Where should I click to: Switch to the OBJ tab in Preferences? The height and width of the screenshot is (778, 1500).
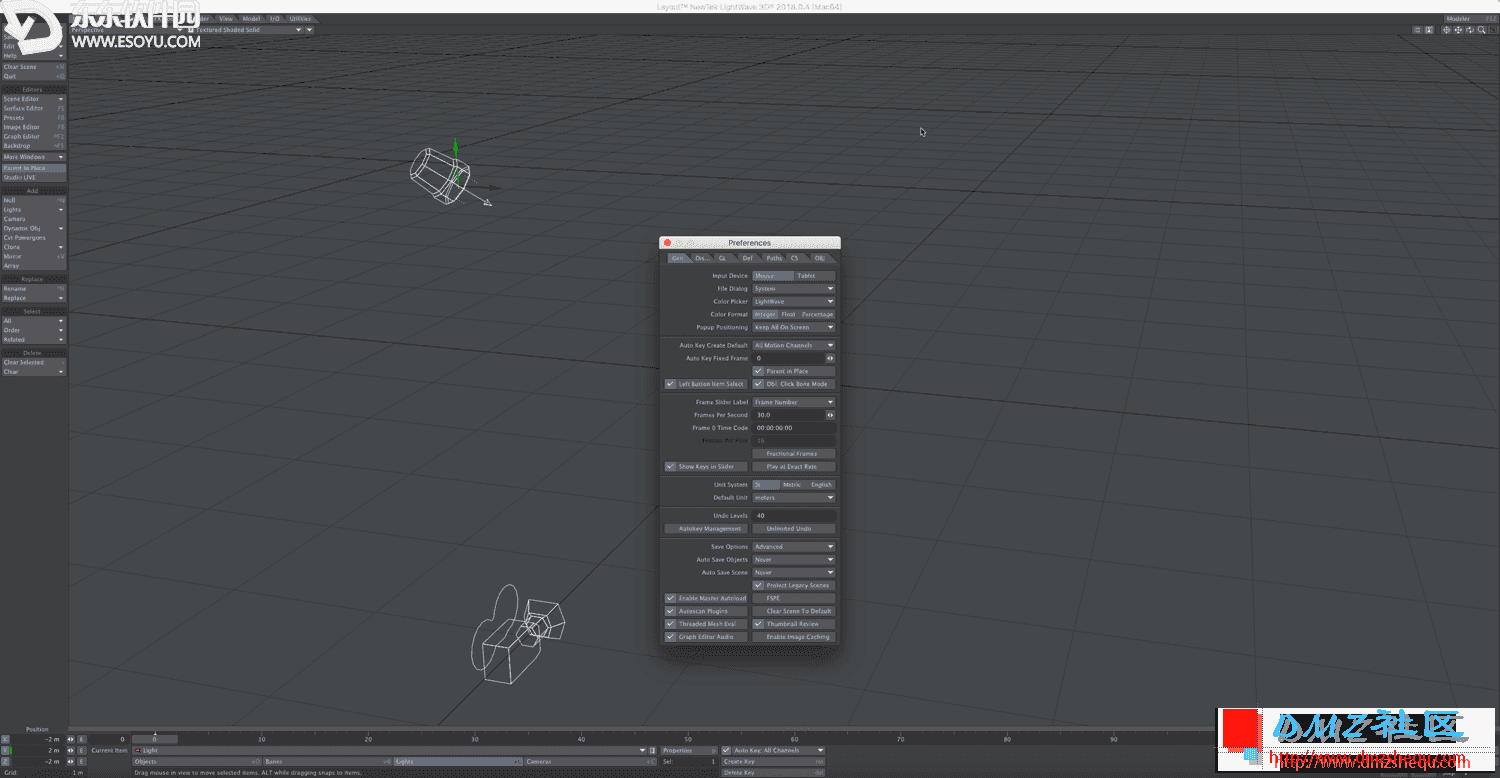820,258
